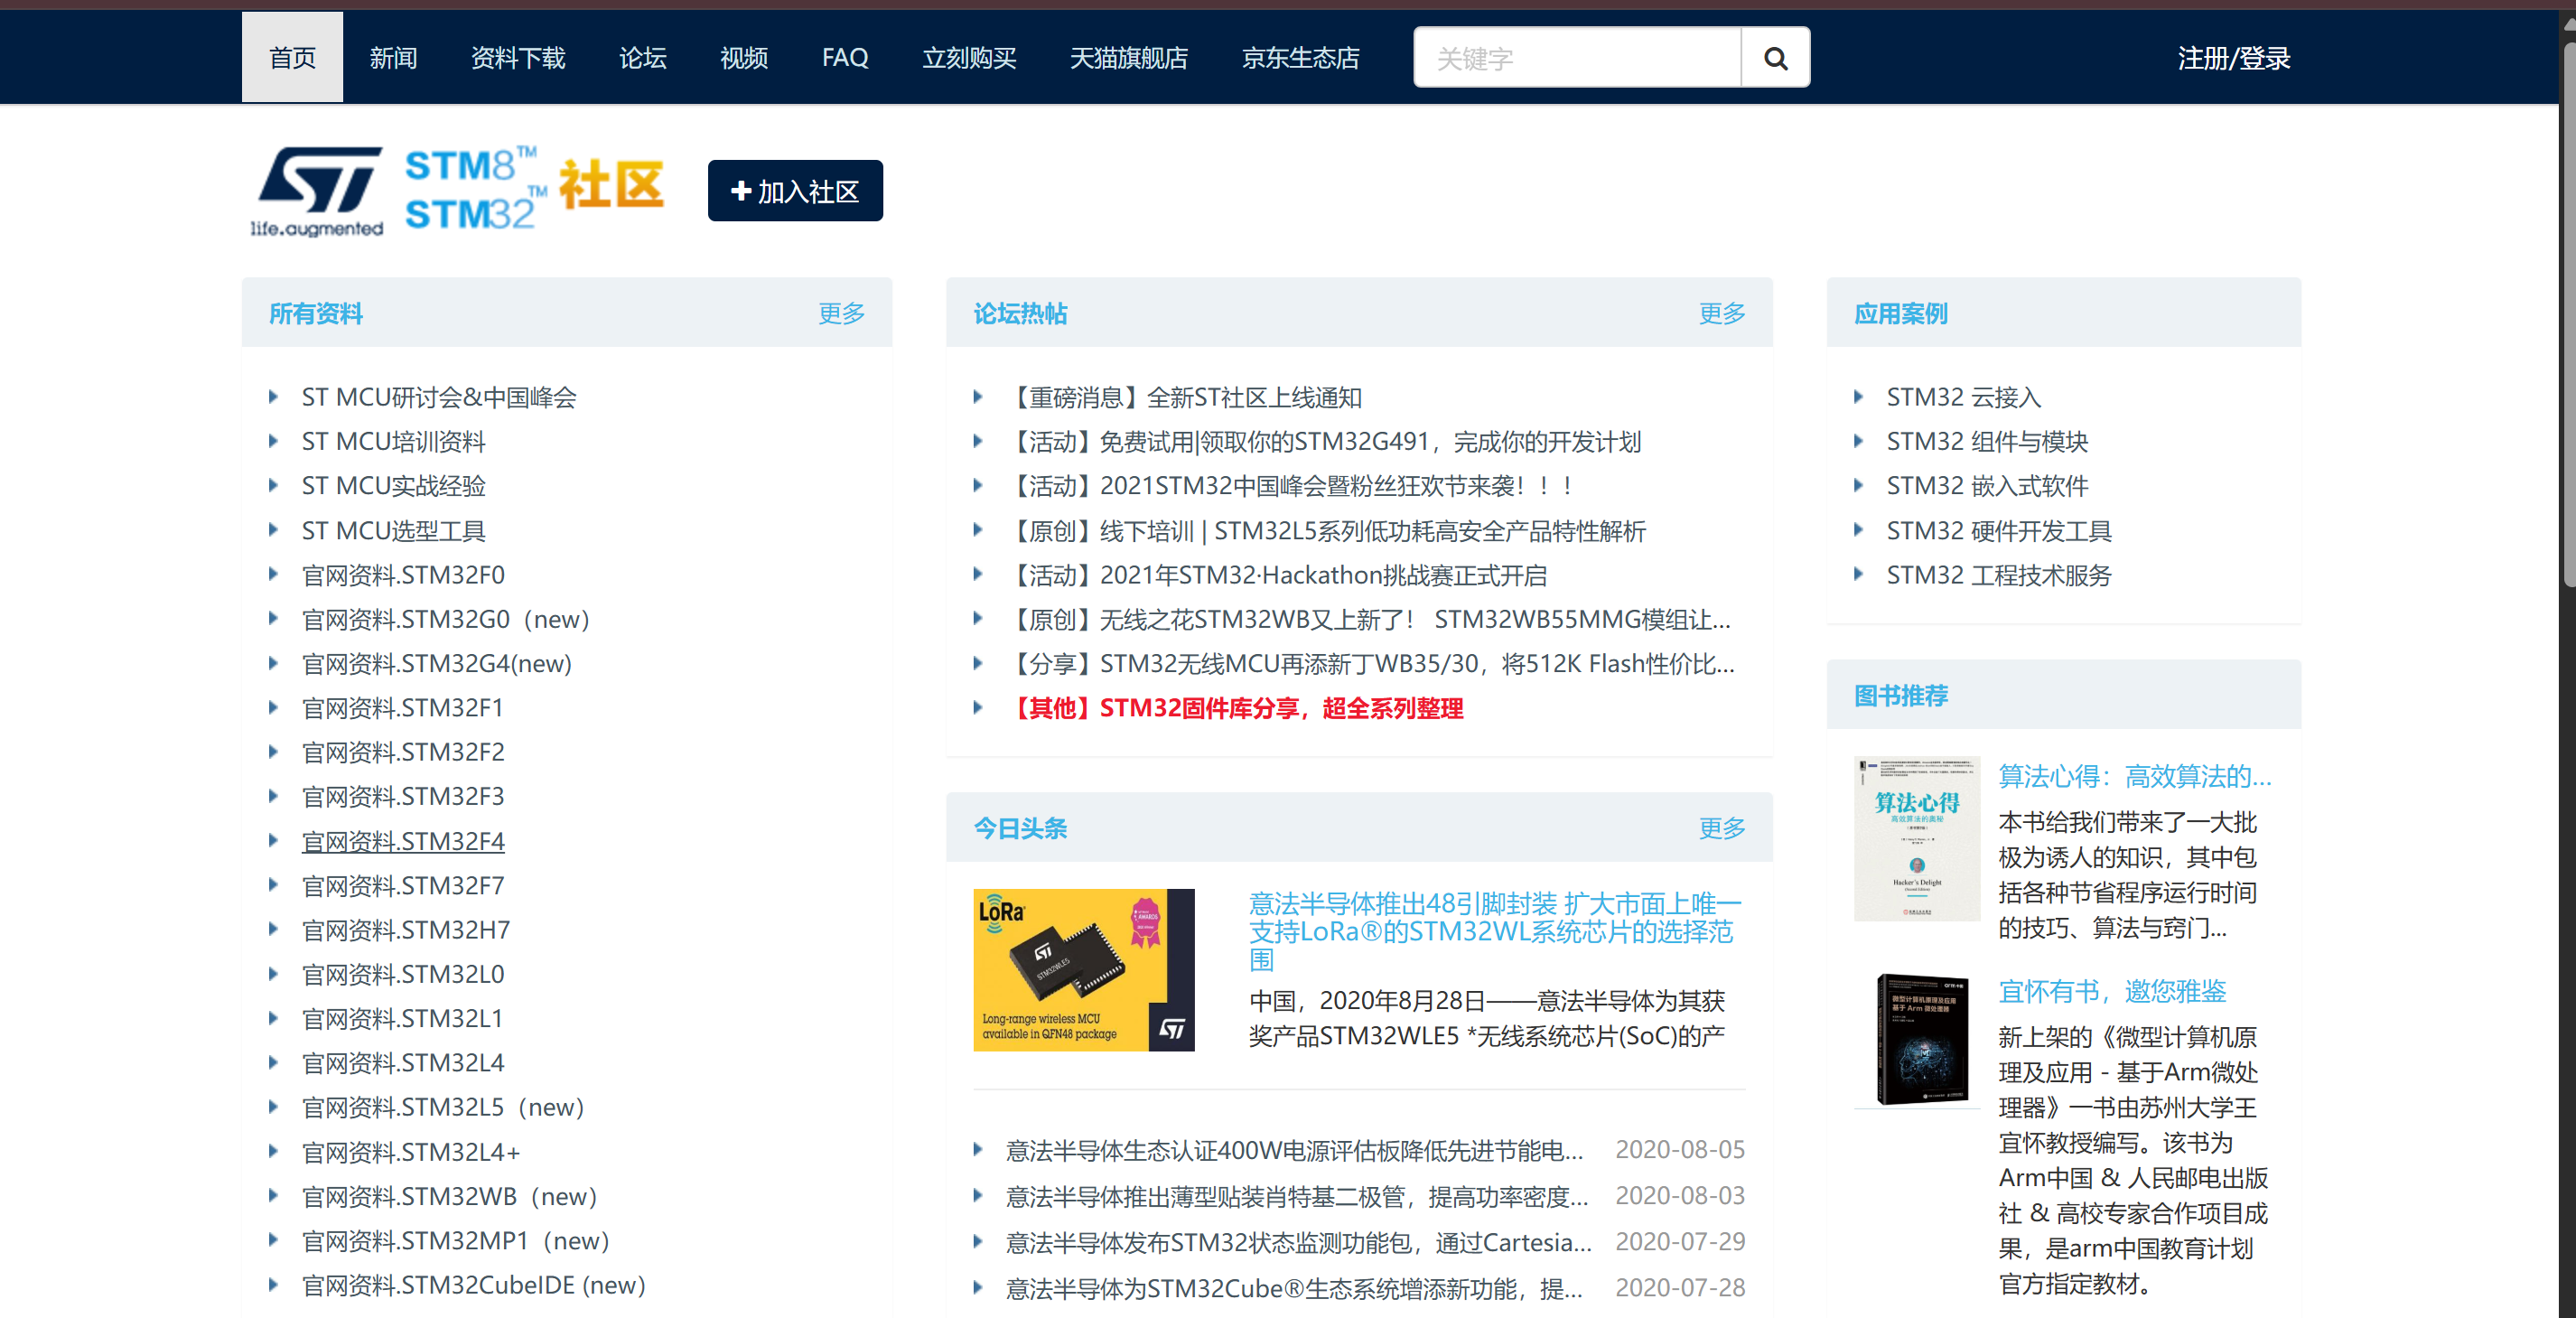Click the ST life.augmented logo
Viewport: 2576px width, 1318px height.
point(317,190)
